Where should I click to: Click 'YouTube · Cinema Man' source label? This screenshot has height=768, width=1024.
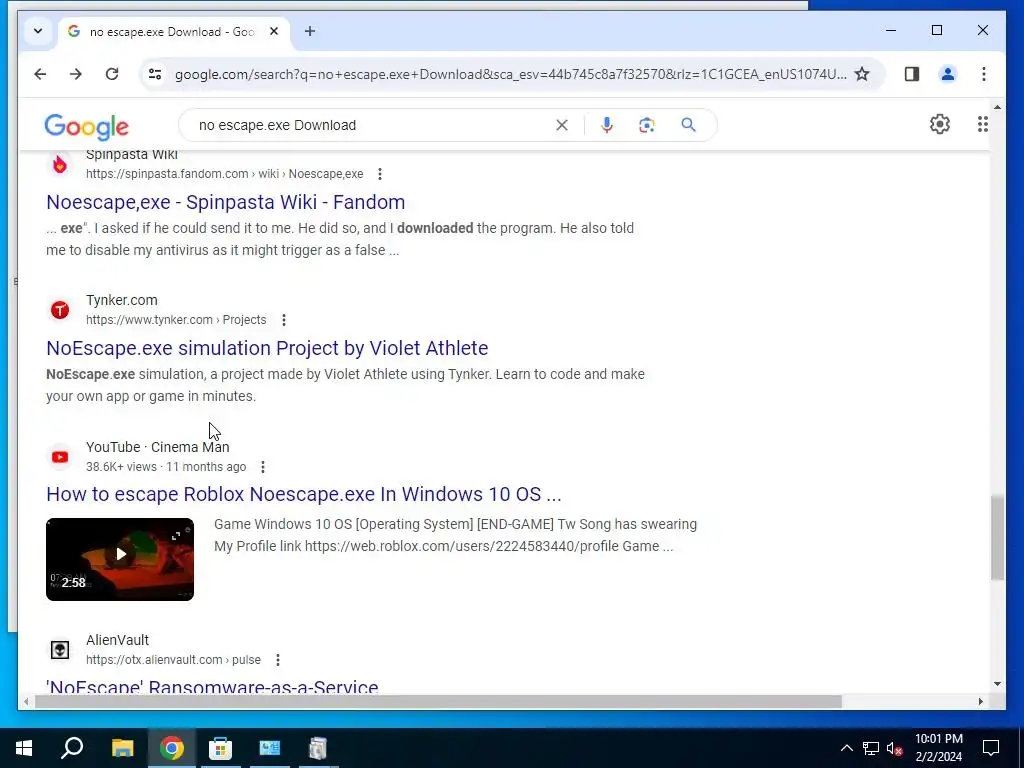click(x=157, y=447)
